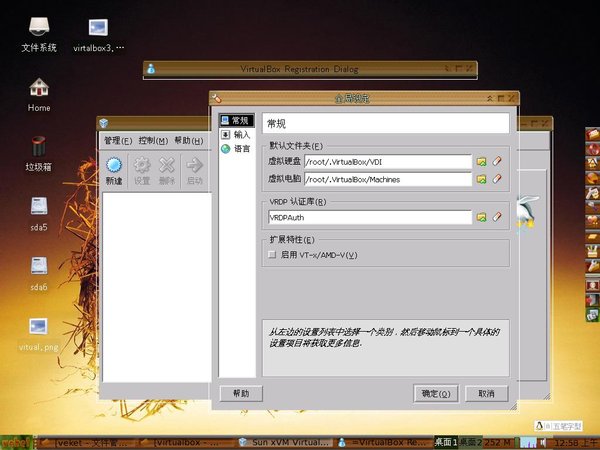Browse folder for 虚拟硬盘 path

pyautogui.click(x=481, y=161)
